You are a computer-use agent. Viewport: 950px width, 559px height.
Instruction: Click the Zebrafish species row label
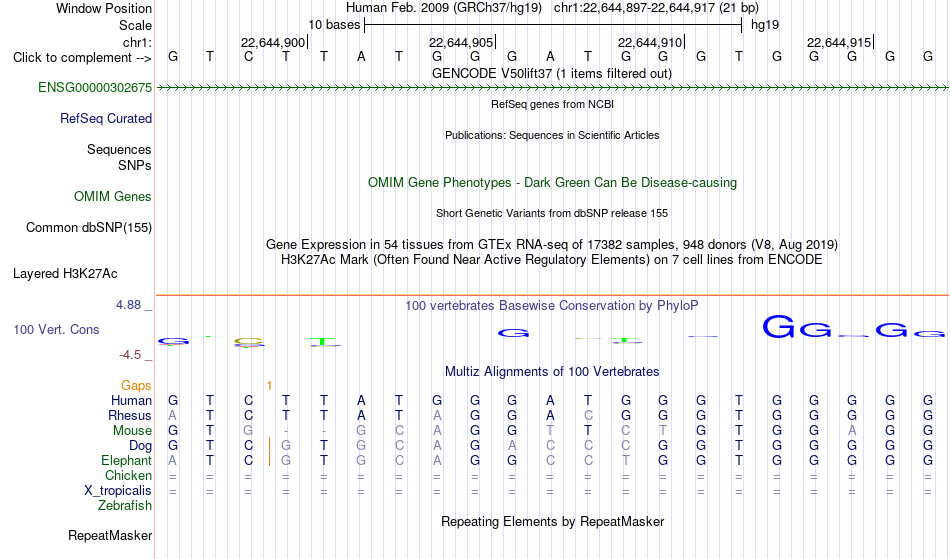point(125,505)
